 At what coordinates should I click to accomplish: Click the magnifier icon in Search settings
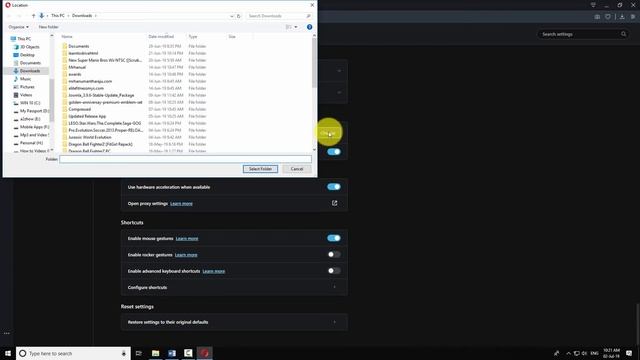(x=623, y=34)
